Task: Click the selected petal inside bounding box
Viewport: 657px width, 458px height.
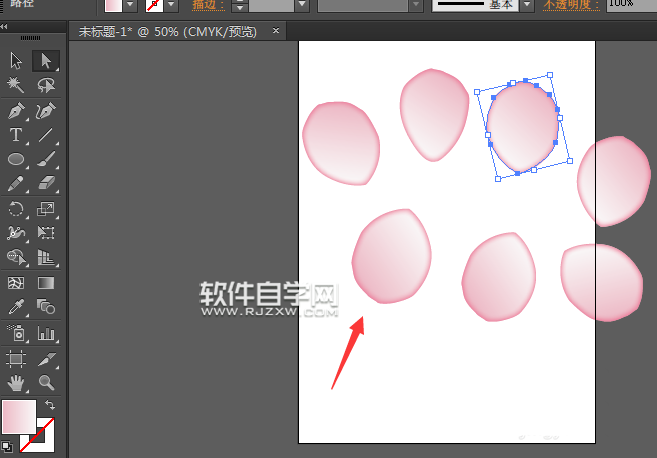Action: pyautogui.click(x=522, y=127)
